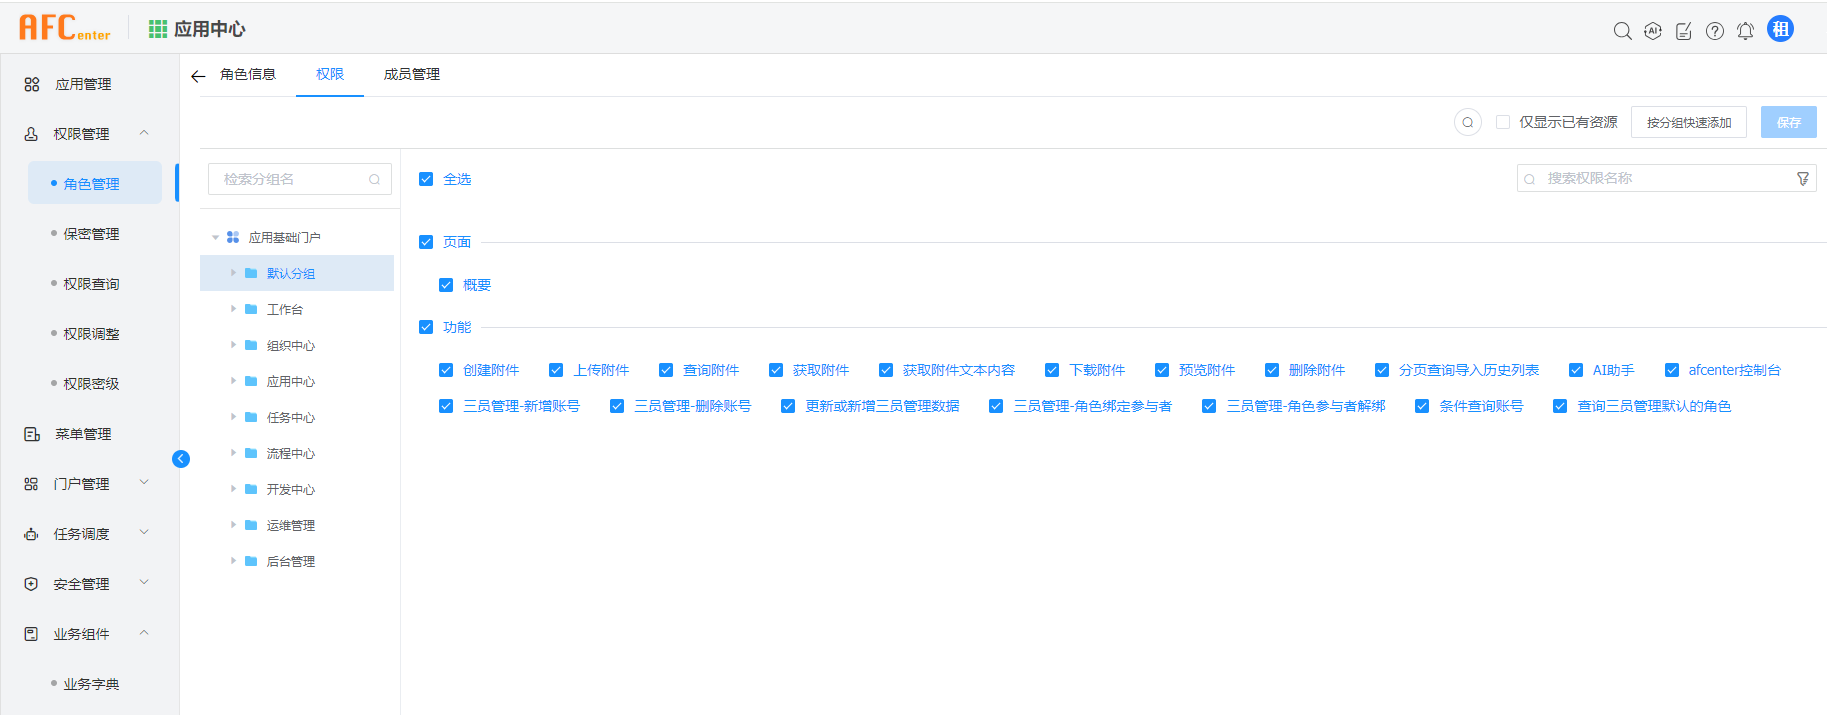Click the sidebar collapse arrow button
1827x715 pixels.
coord(181,459)
